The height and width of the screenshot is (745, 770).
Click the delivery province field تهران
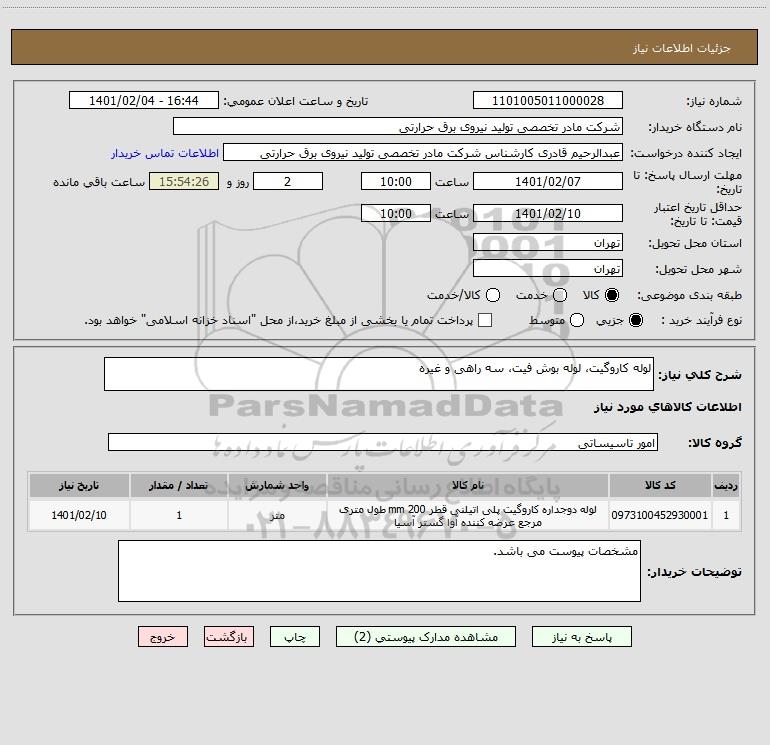[x=548, y=242]
